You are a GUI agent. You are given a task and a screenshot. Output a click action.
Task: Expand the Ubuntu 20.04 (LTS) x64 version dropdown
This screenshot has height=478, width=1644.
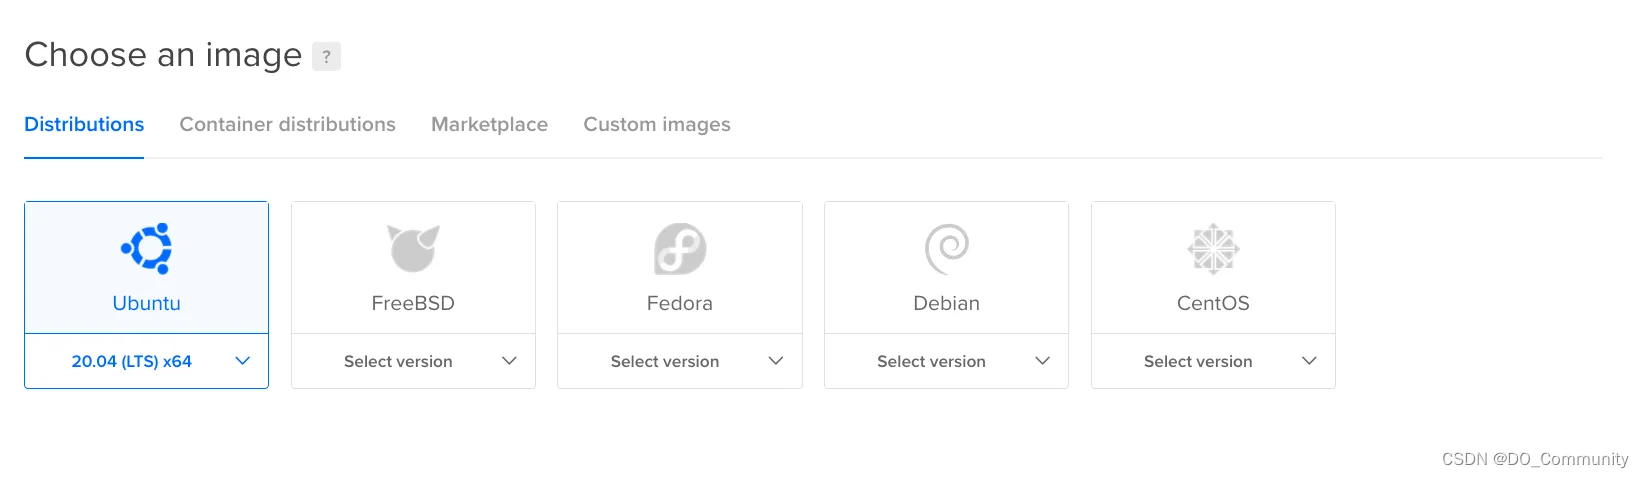[x=147, y=361]
